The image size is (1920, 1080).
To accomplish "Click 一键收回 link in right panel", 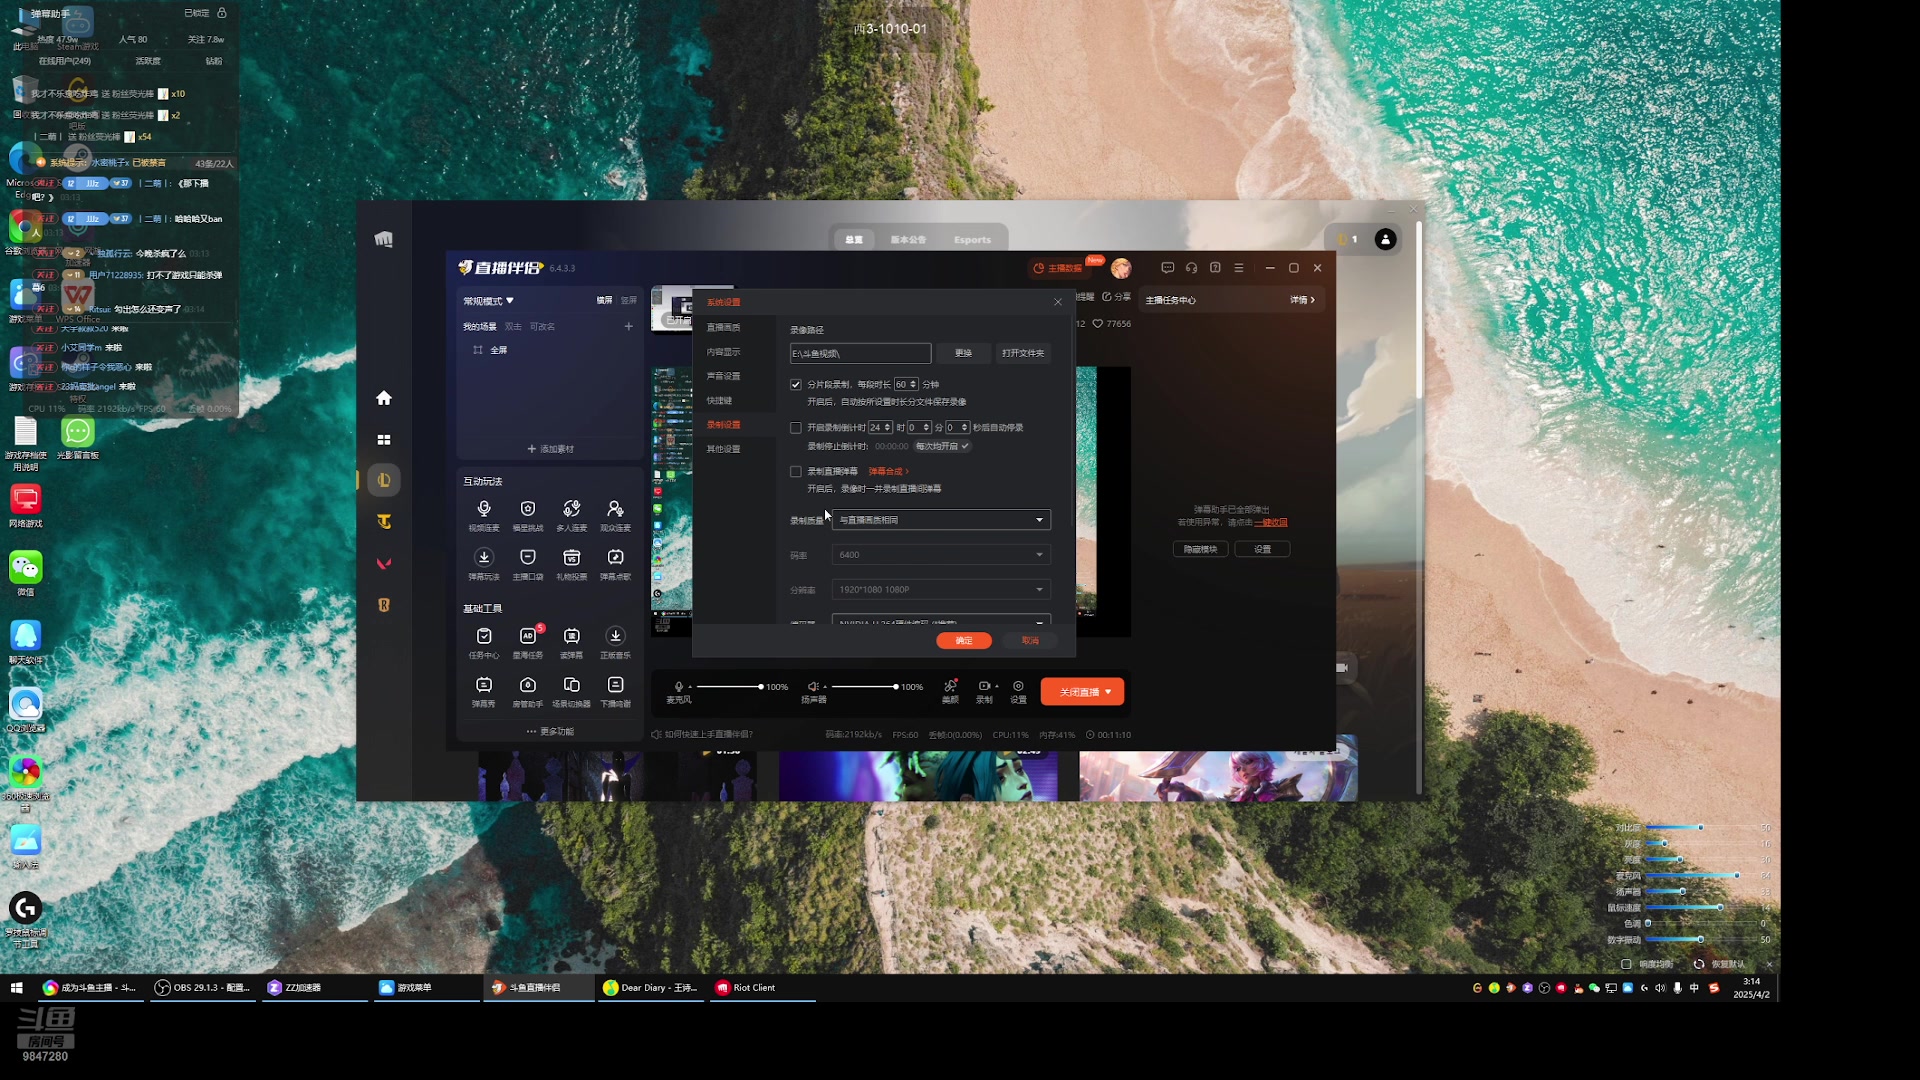I will (x=1270, y=522).
